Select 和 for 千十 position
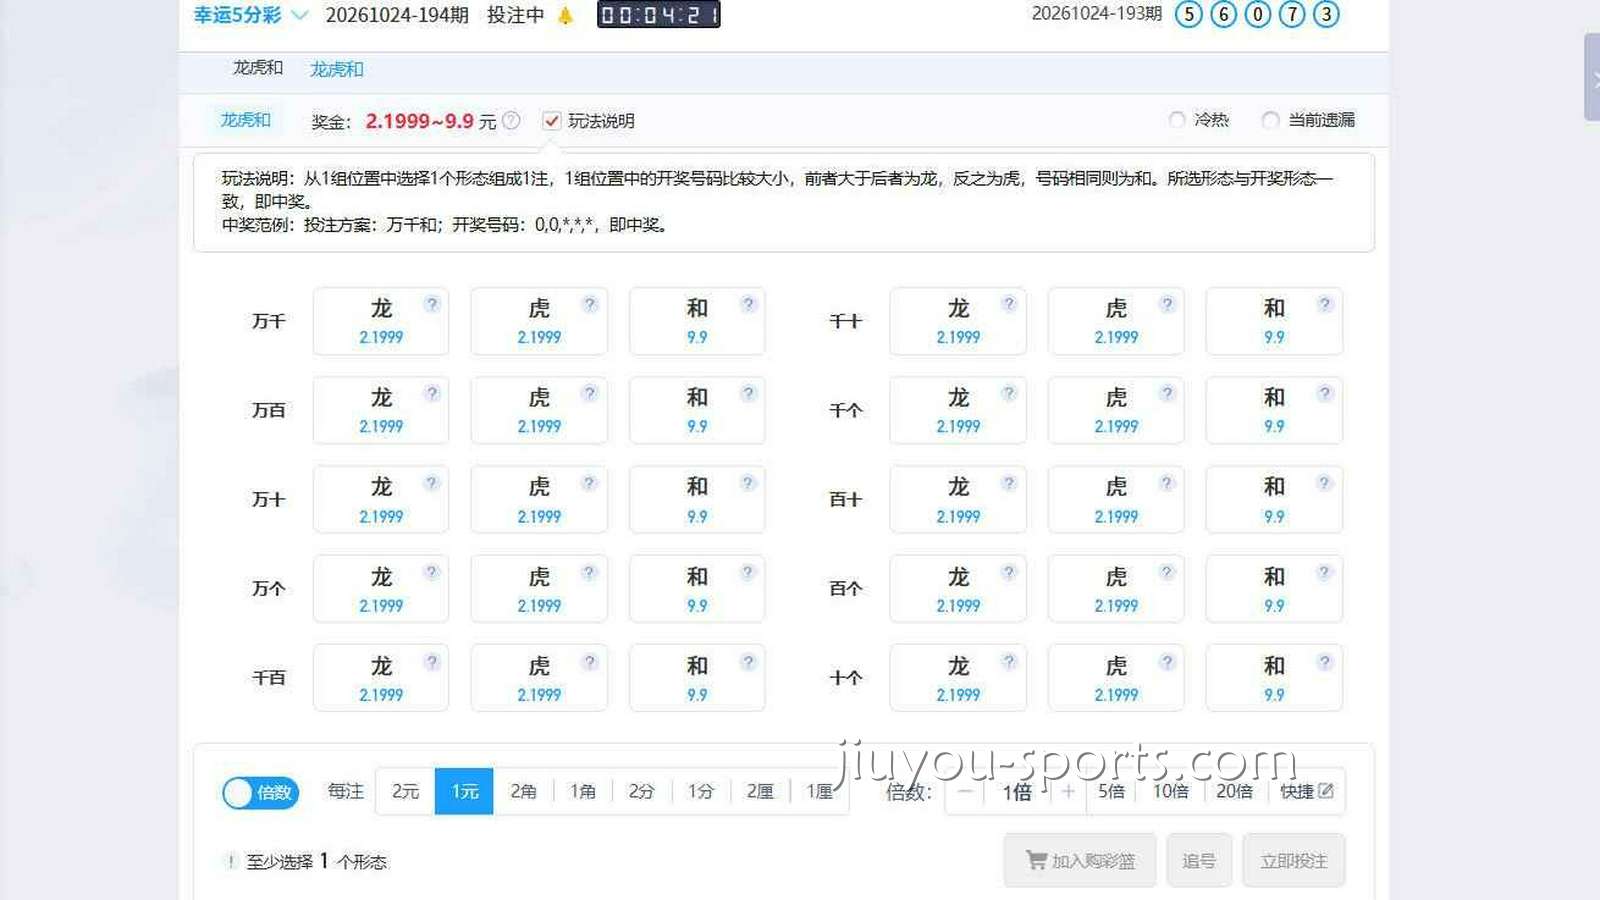 (x=1274, y=321)
